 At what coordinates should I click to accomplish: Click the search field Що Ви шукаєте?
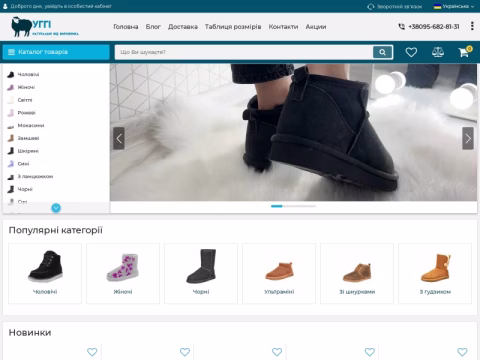point(244,52)
